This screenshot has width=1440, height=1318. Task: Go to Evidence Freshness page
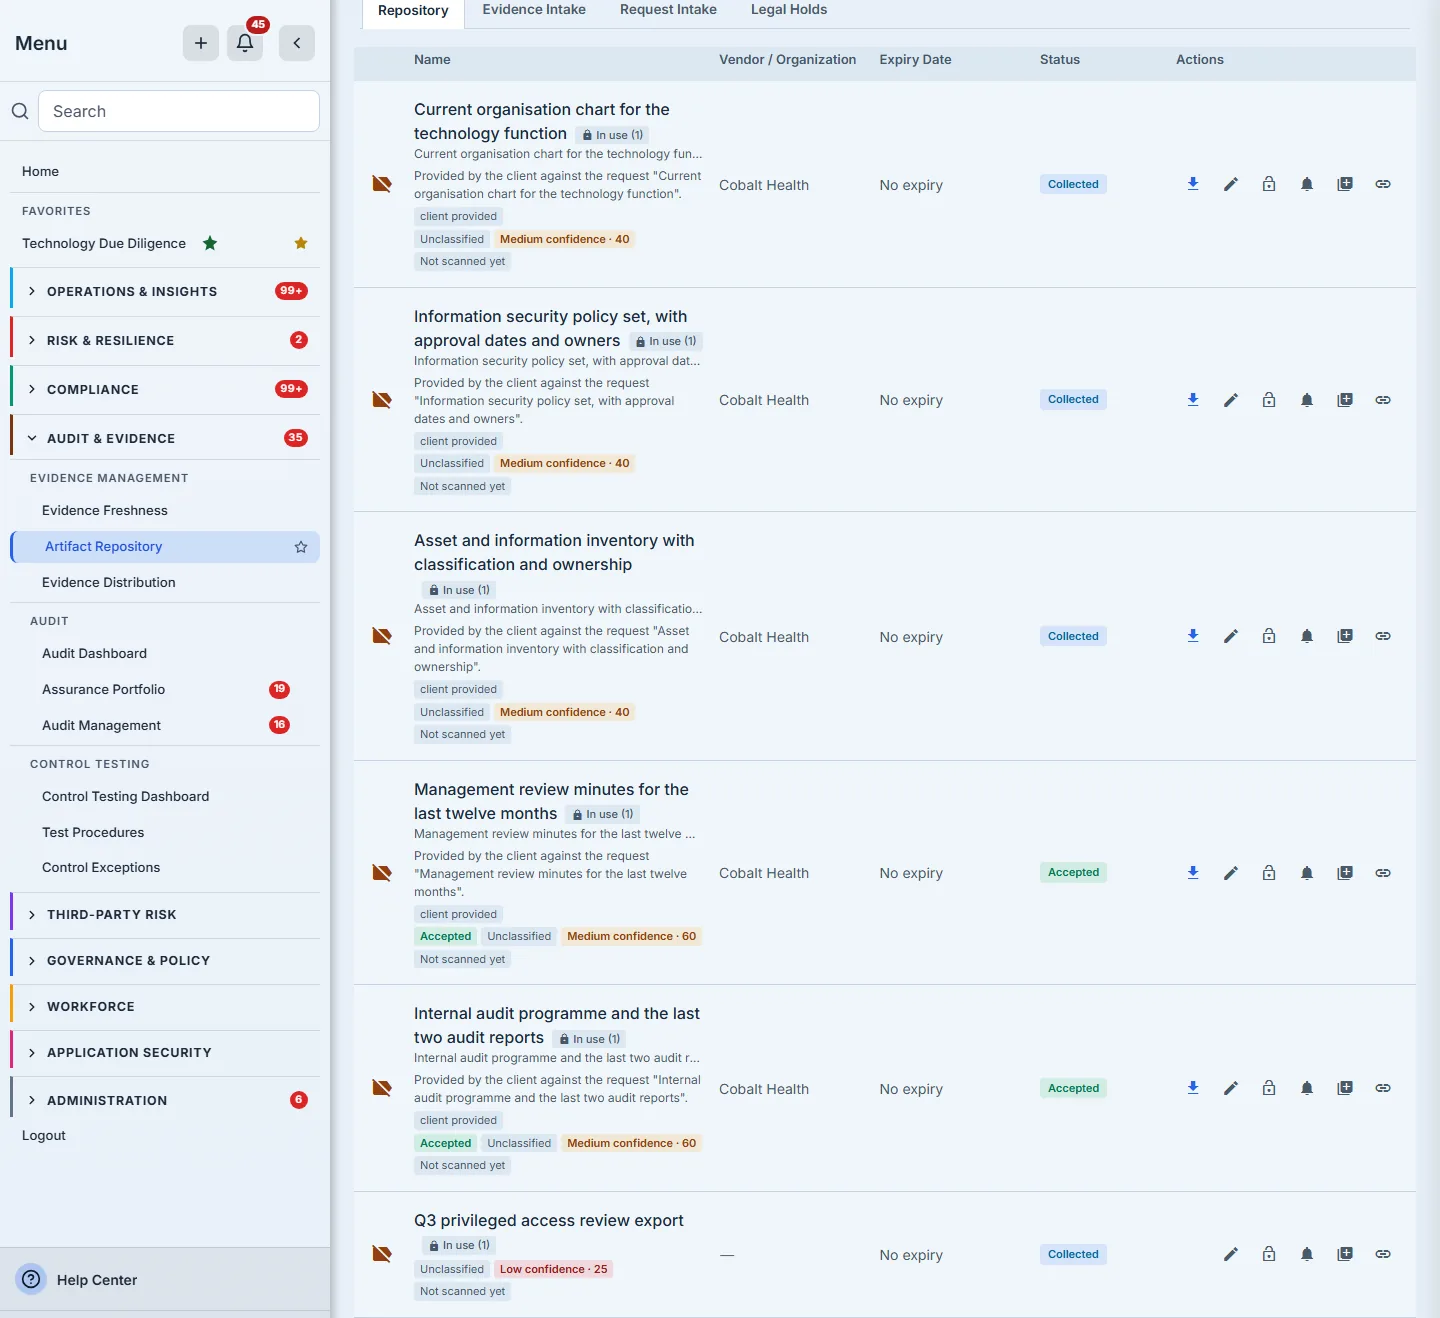point(105,510)
